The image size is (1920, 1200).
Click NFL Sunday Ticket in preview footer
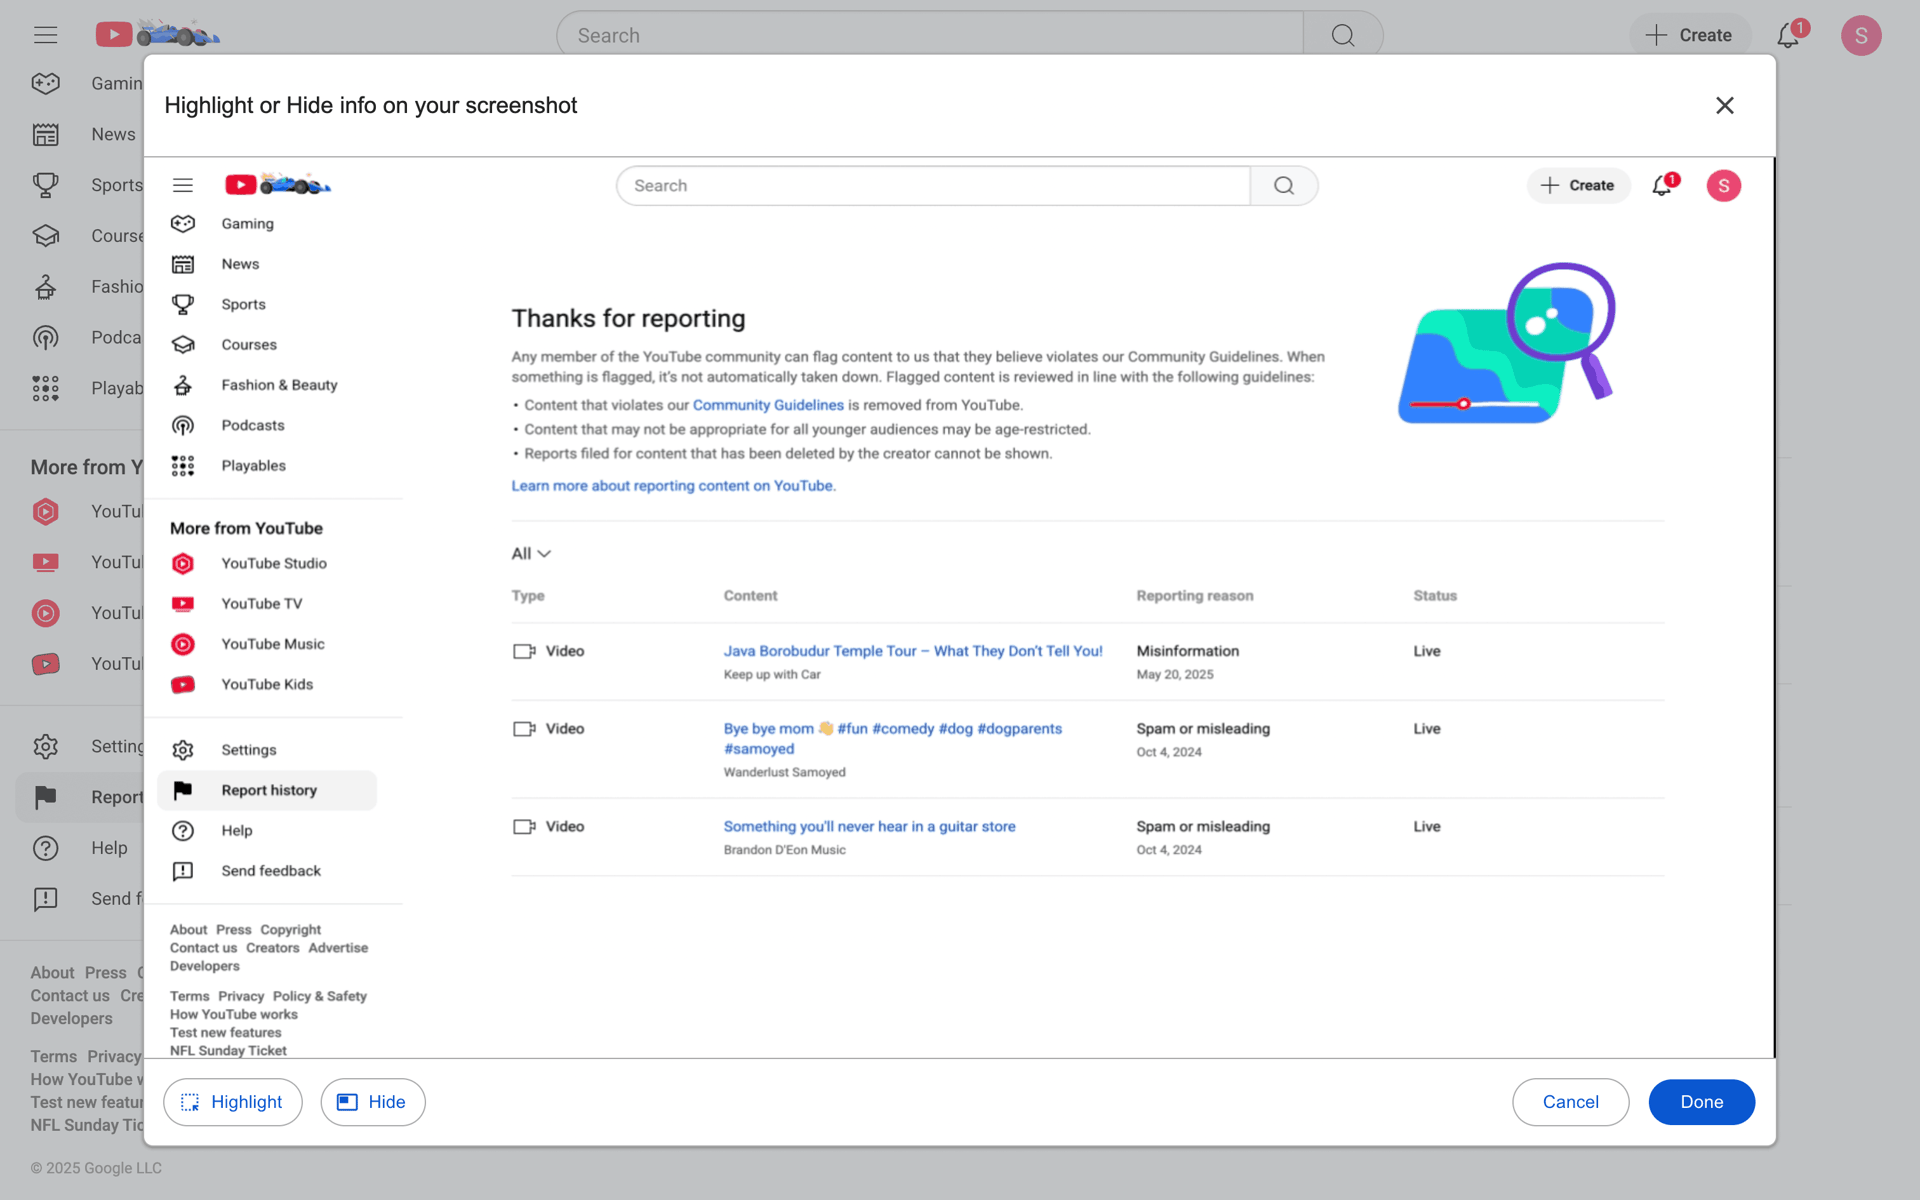228,1051
